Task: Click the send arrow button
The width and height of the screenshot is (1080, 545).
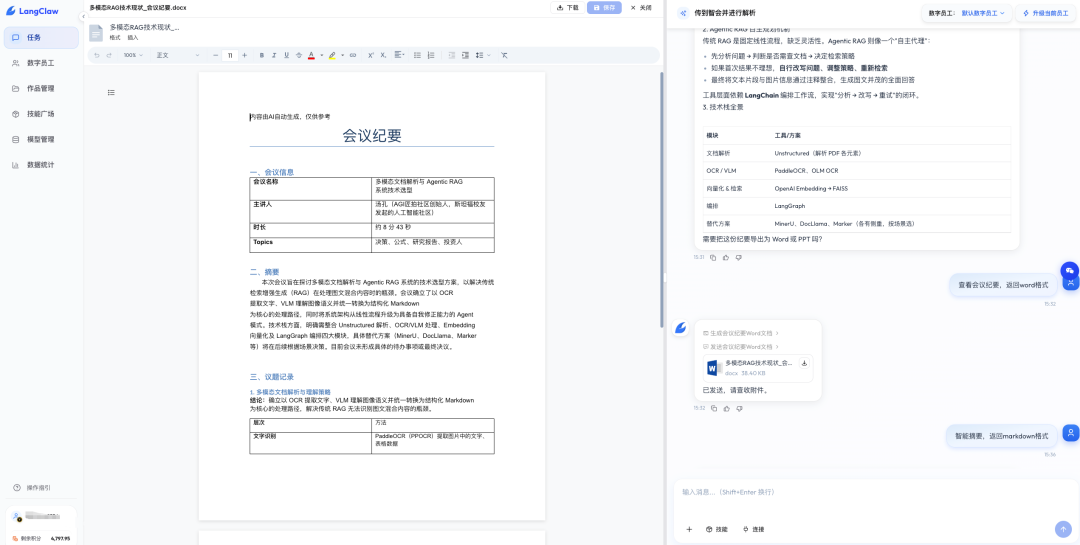Action: pyautogui.click(x=1063, y=529)
